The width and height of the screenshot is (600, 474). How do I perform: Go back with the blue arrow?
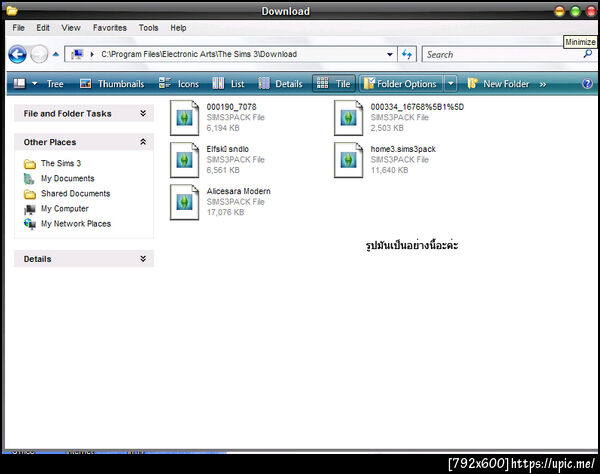tap(18, 54)
